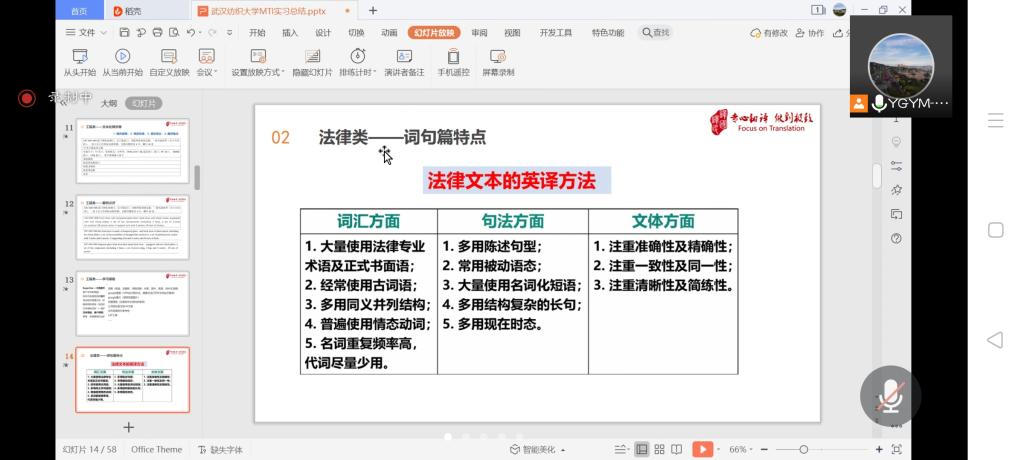Launch phone remote control (手机遥控)
This screenshot has width=1024, height=460.
(453, 62)
